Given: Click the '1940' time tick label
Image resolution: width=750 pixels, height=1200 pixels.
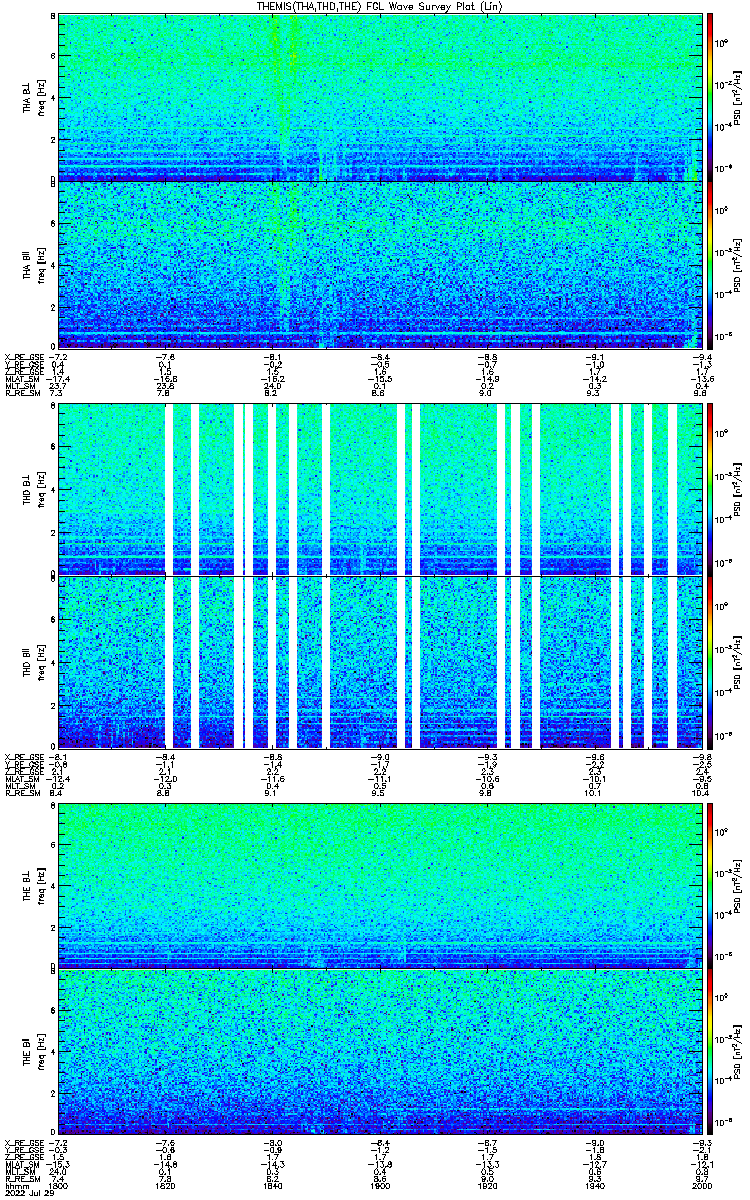Looking at the screenshot, I should (x=594, y=1184).
